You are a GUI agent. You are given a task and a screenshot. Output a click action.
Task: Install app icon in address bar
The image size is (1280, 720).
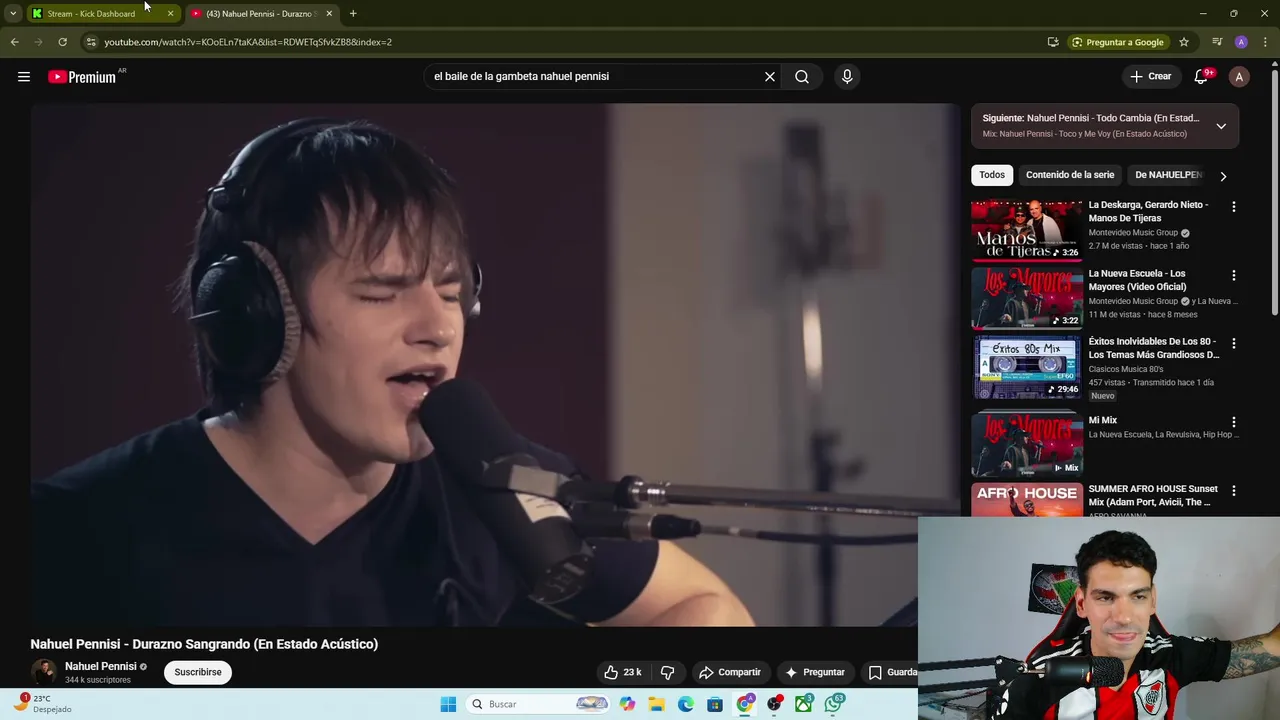(1053, 42)
